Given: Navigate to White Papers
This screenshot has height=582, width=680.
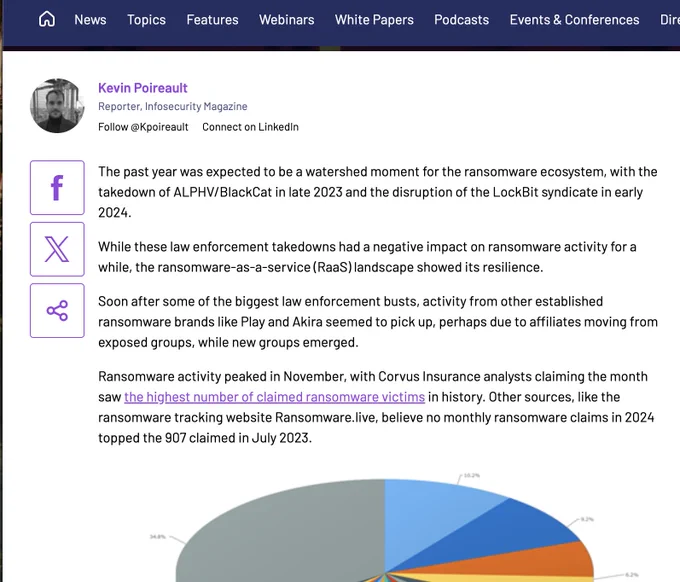Looking at the screenshot, I should pyautogui.click(x=374, y=19).
